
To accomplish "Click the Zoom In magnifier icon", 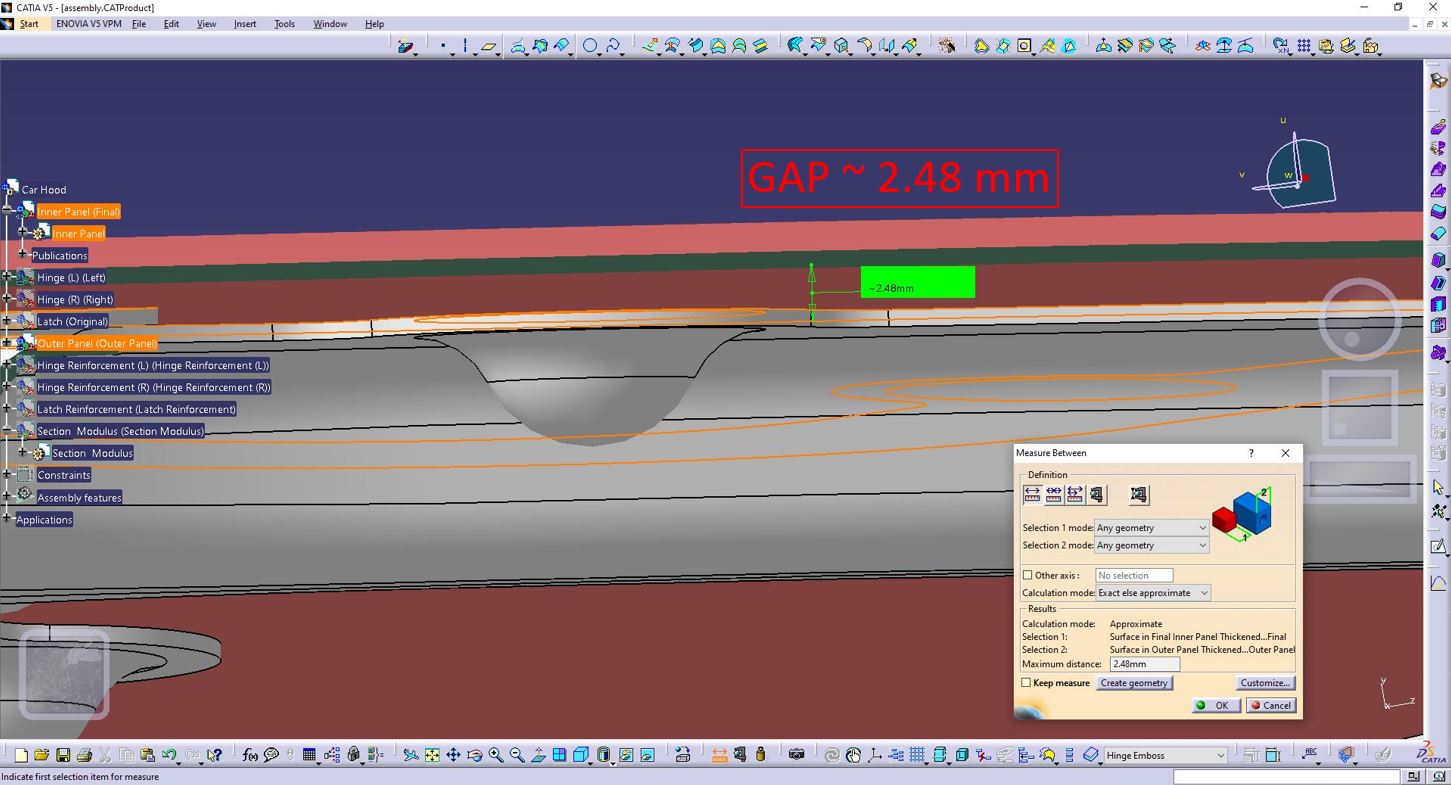I will tap(496, 756).
